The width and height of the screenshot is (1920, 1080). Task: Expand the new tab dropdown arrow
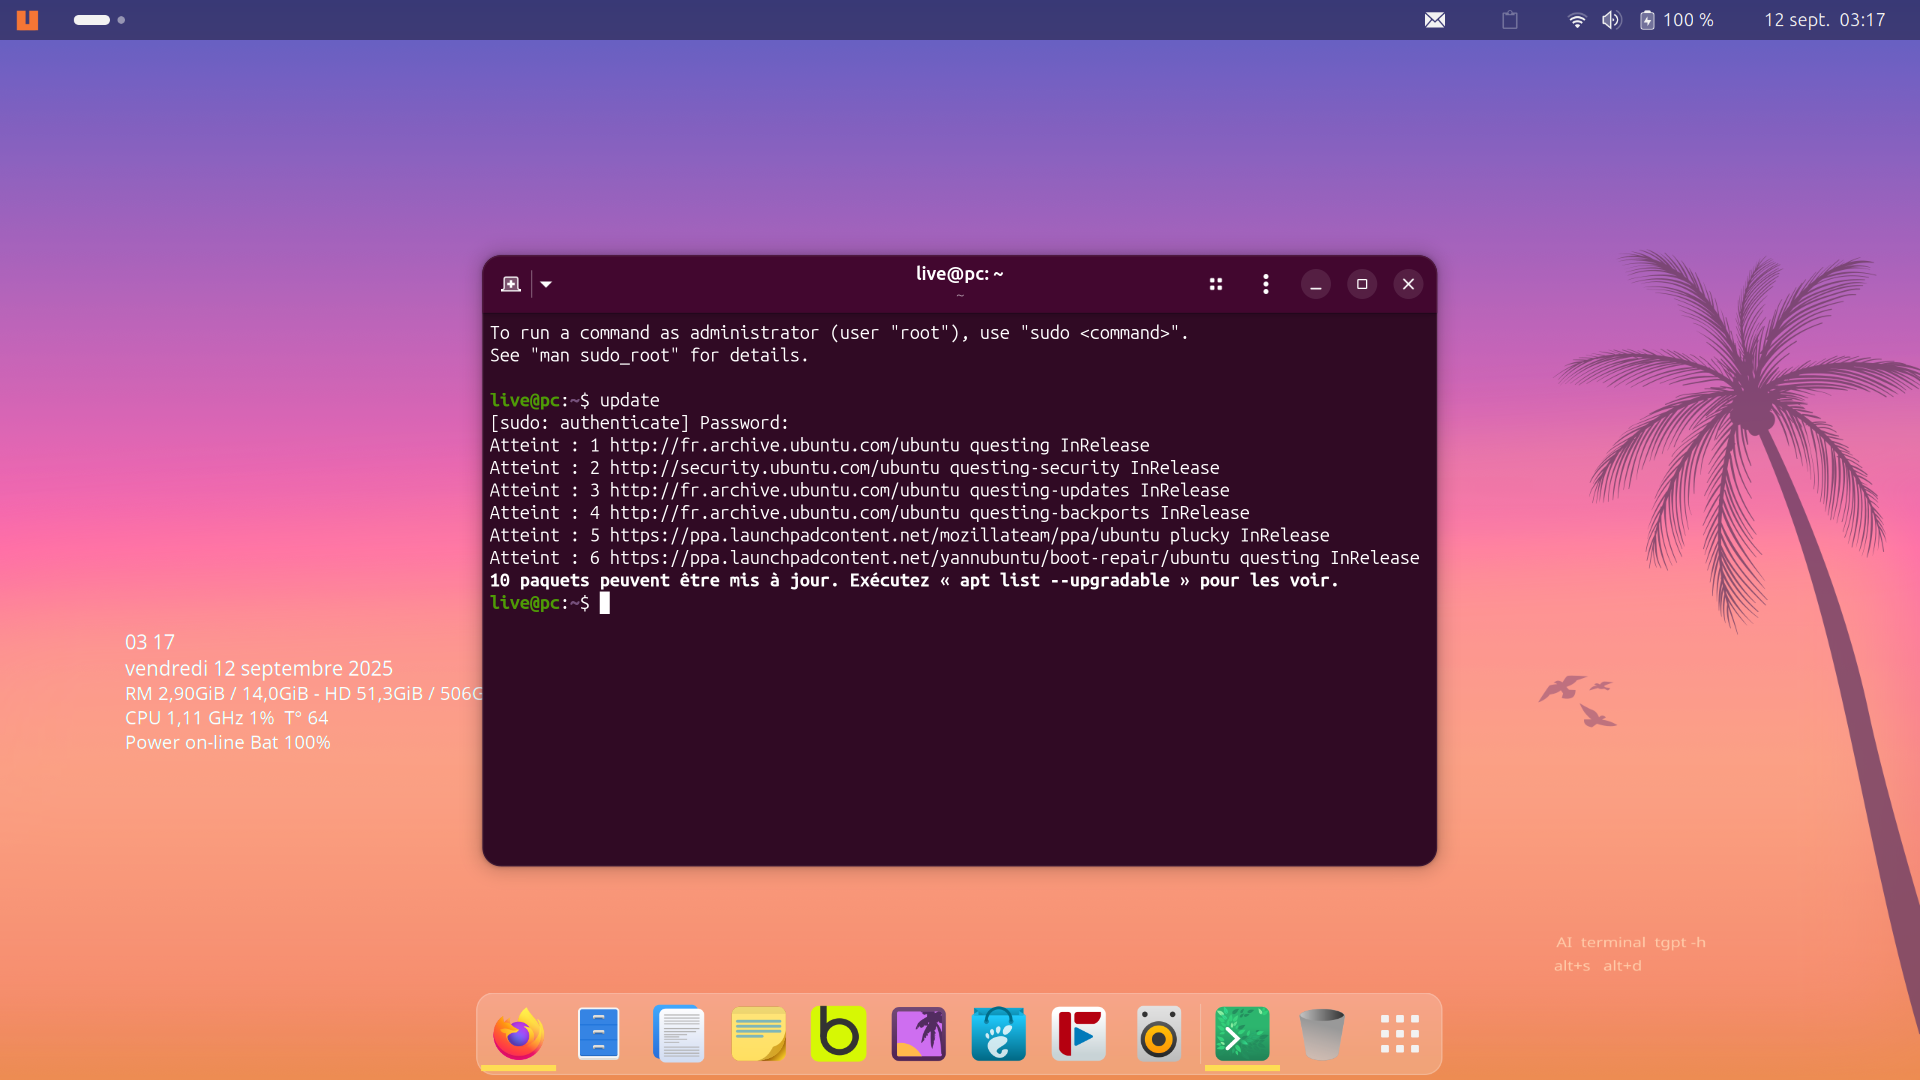coord(546,284)
